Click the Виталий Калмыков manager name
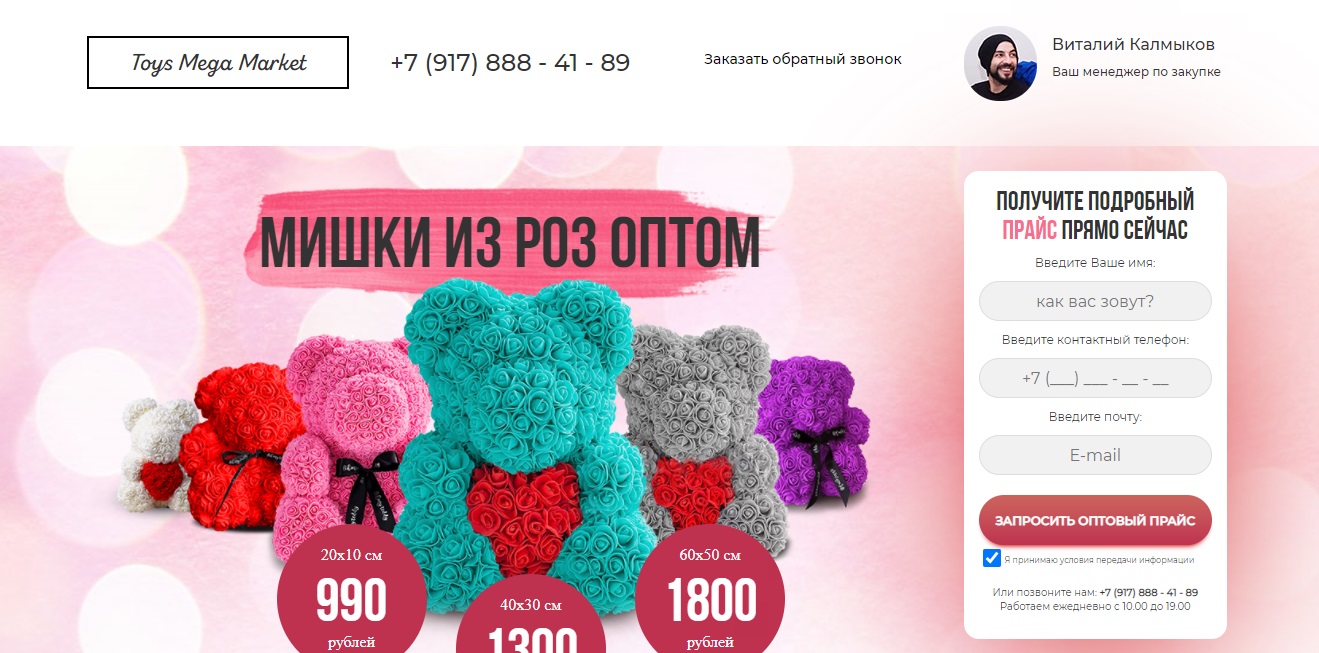 (1133, 45)
